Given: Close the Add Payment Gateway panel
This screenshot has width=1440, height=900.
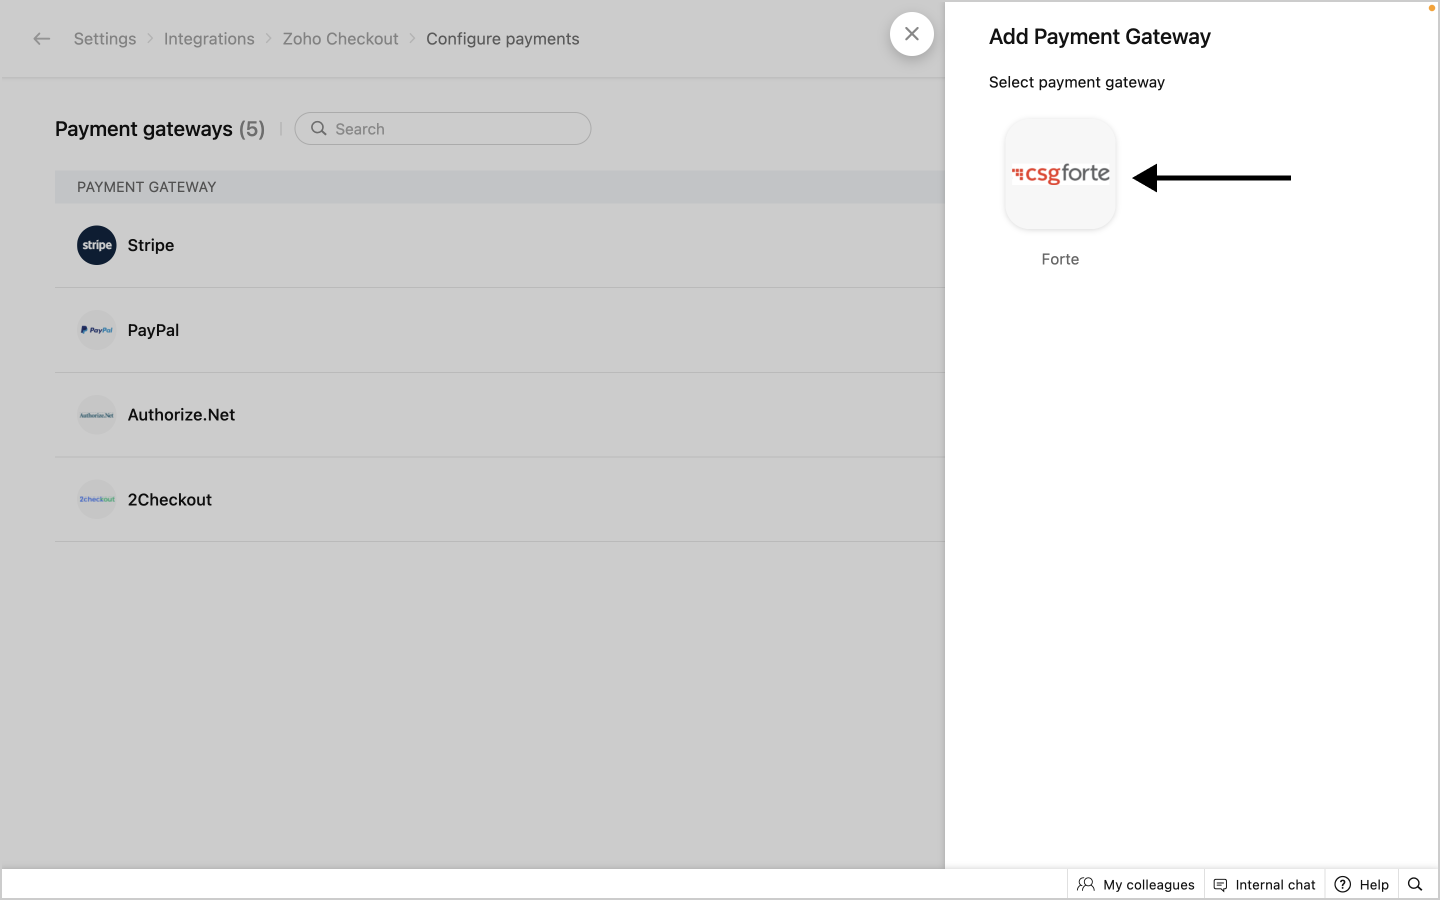Looking at the screenshot, I should [912, 34].
